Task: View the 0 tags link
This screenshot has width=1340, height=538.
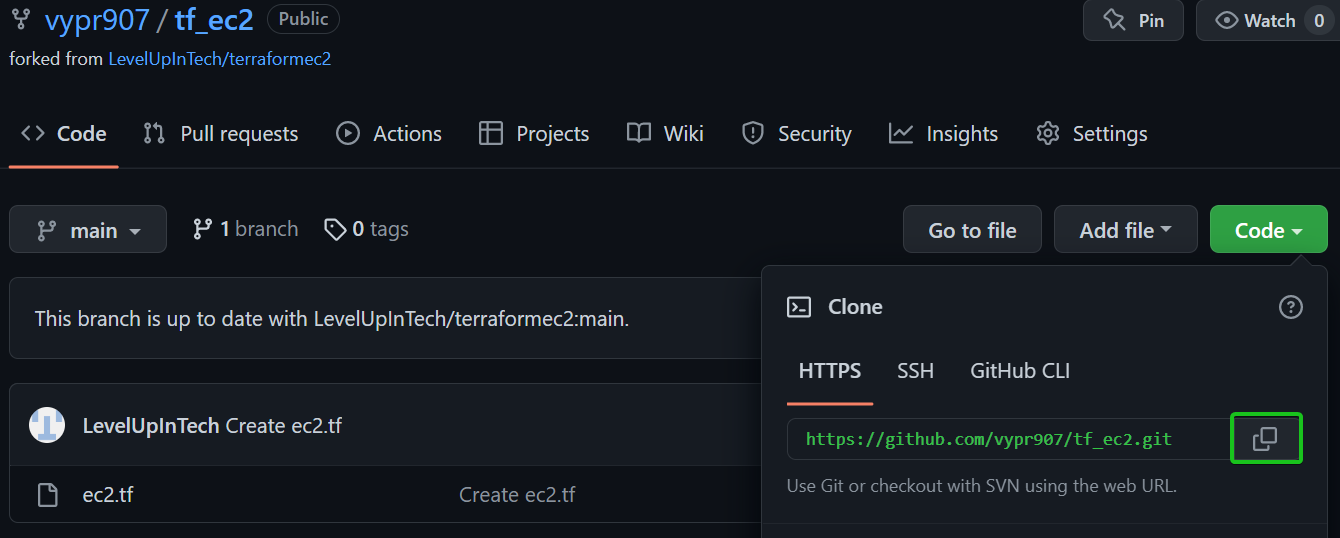Action: pyautogui.click(x=366, y=230)
